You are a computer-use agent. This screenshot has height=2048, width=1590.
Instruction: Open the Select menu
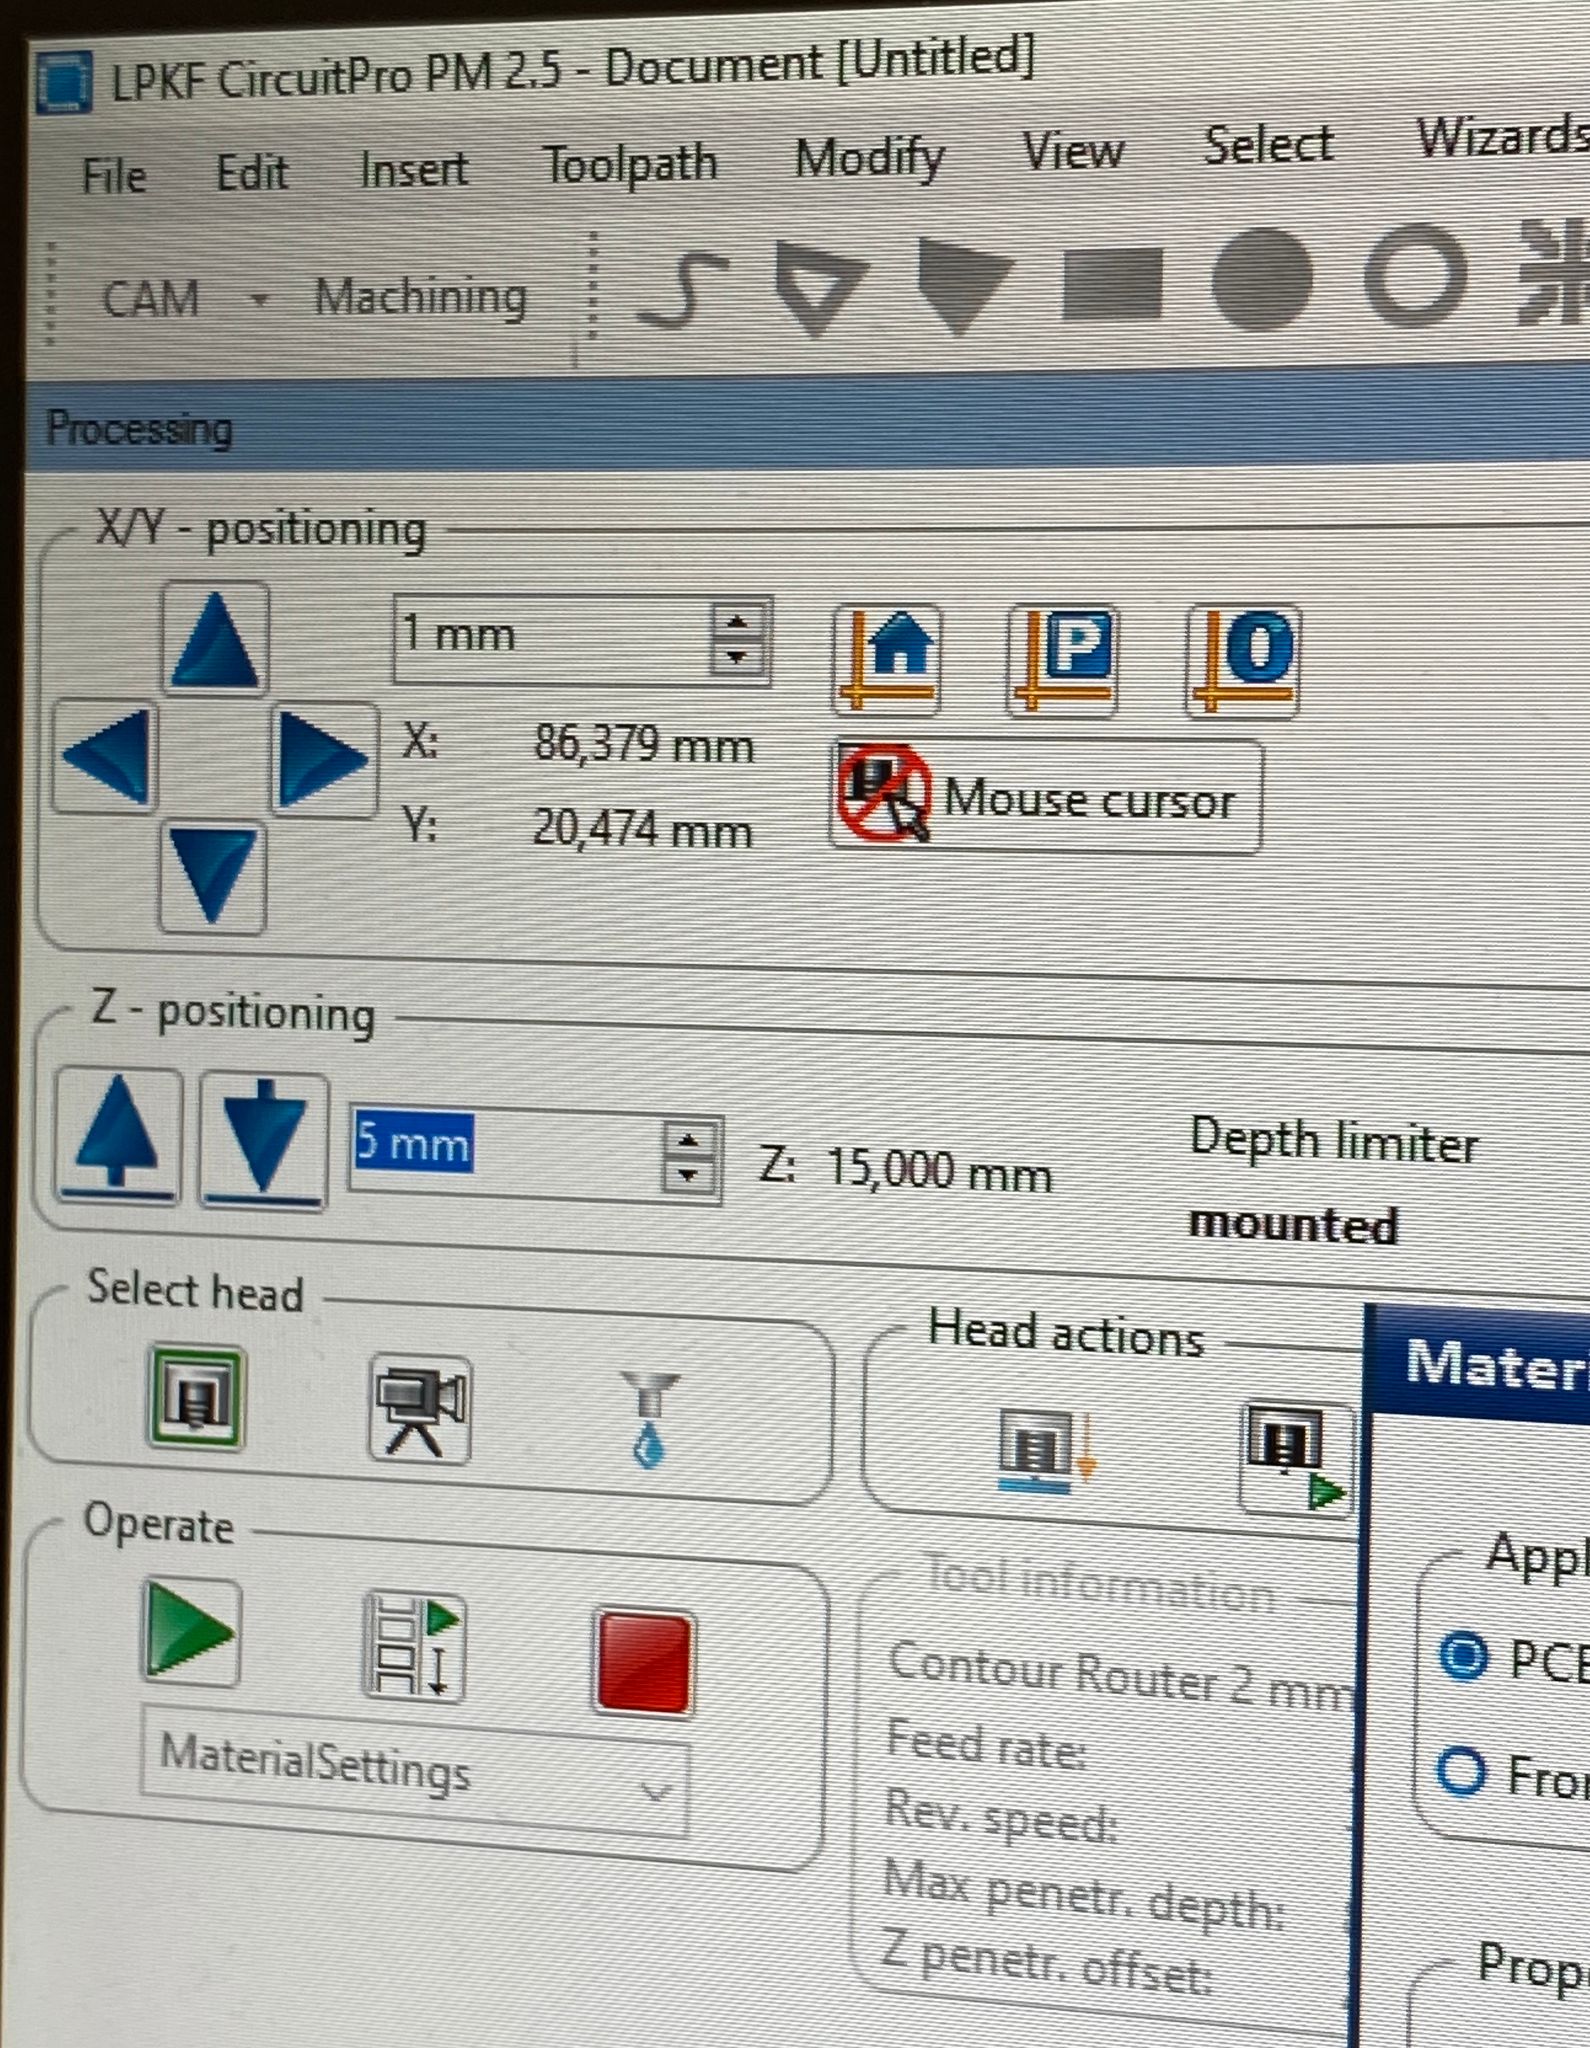pyautogui.click(x=1268, y=145)
